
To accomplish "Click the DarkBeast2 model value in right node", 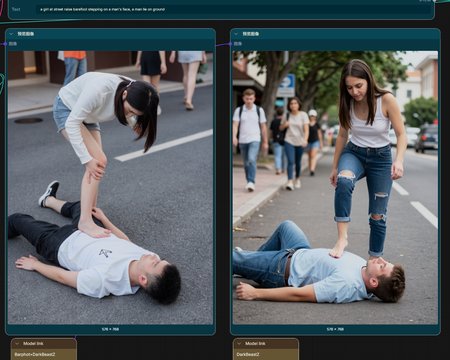I will click(x=248, y=354).
